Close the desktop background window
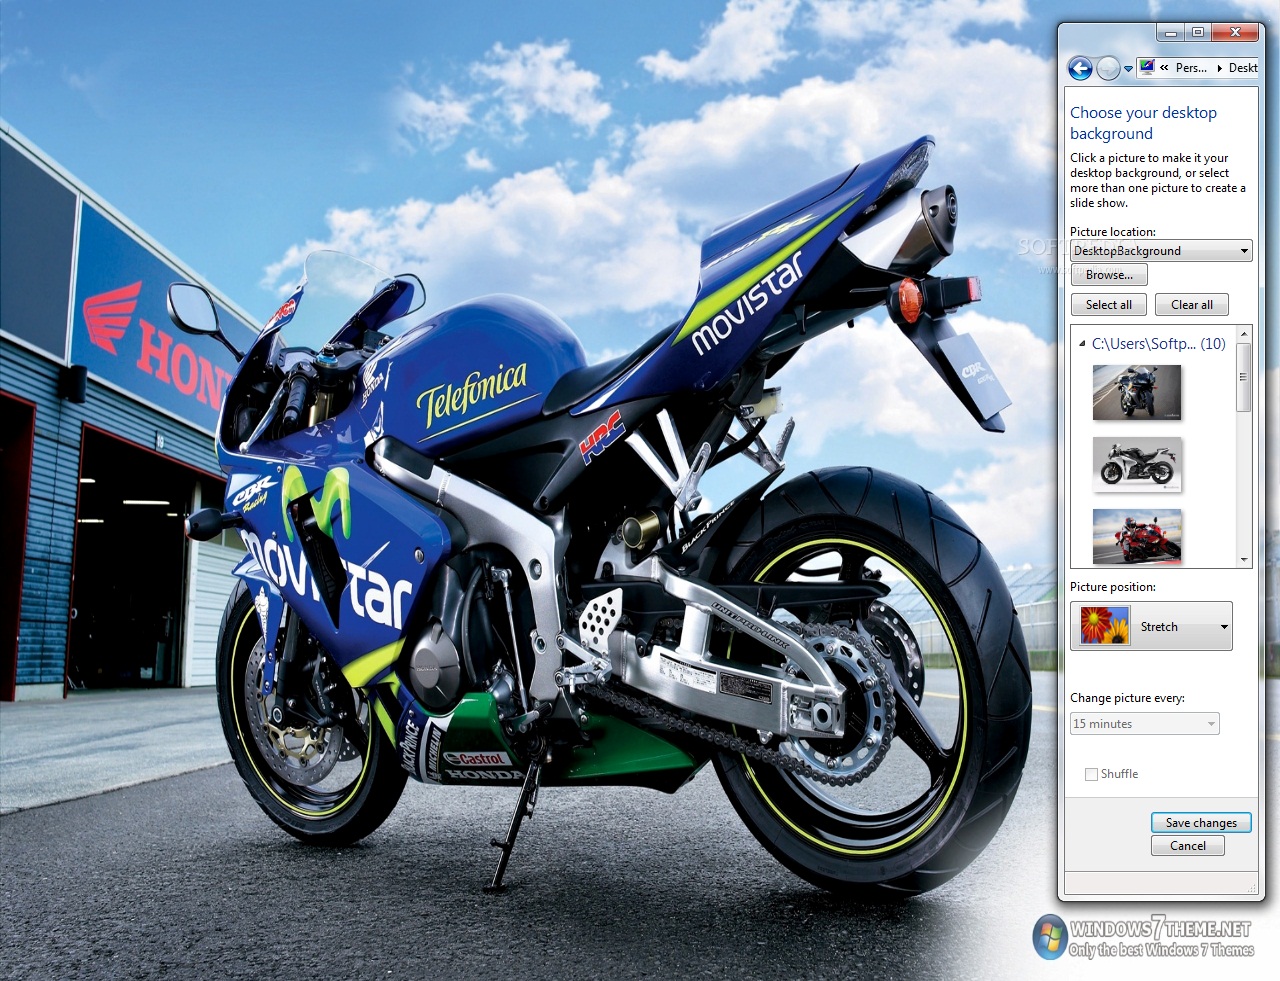This screenshot has height=981, width=1280. 1236,33
